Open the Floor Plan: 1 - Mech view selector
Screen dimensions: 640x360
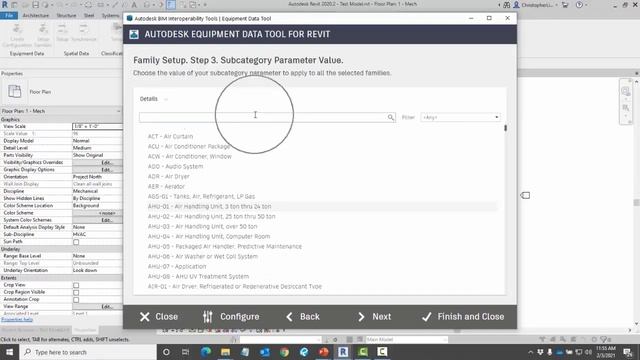61,111
